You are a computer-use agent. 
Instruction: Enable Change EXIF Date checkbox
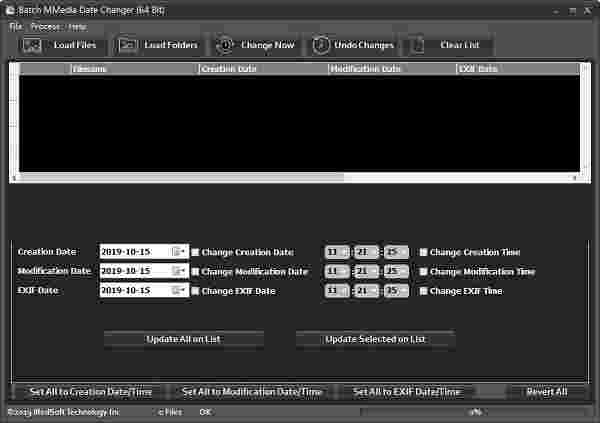click(x=195, y=291)
